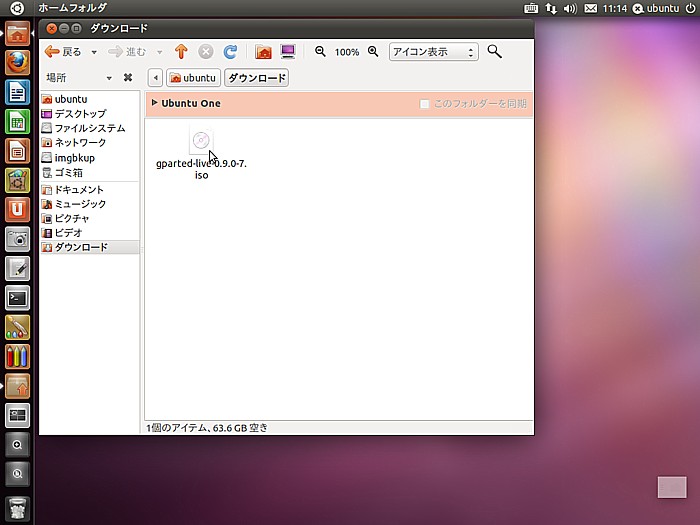
Task: Open Ubuntu dash logo button
Action: pyautogui.click(x=17, y=8)
